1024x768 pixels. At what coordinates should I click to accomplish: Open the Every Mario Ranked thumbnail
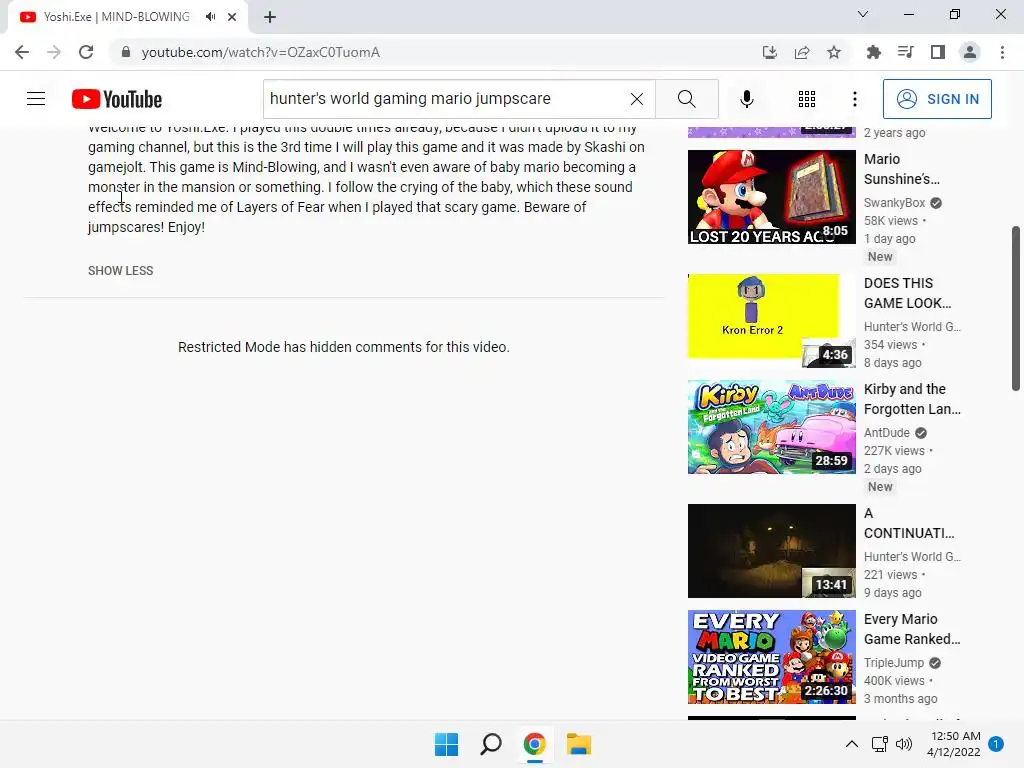(771, 656)
